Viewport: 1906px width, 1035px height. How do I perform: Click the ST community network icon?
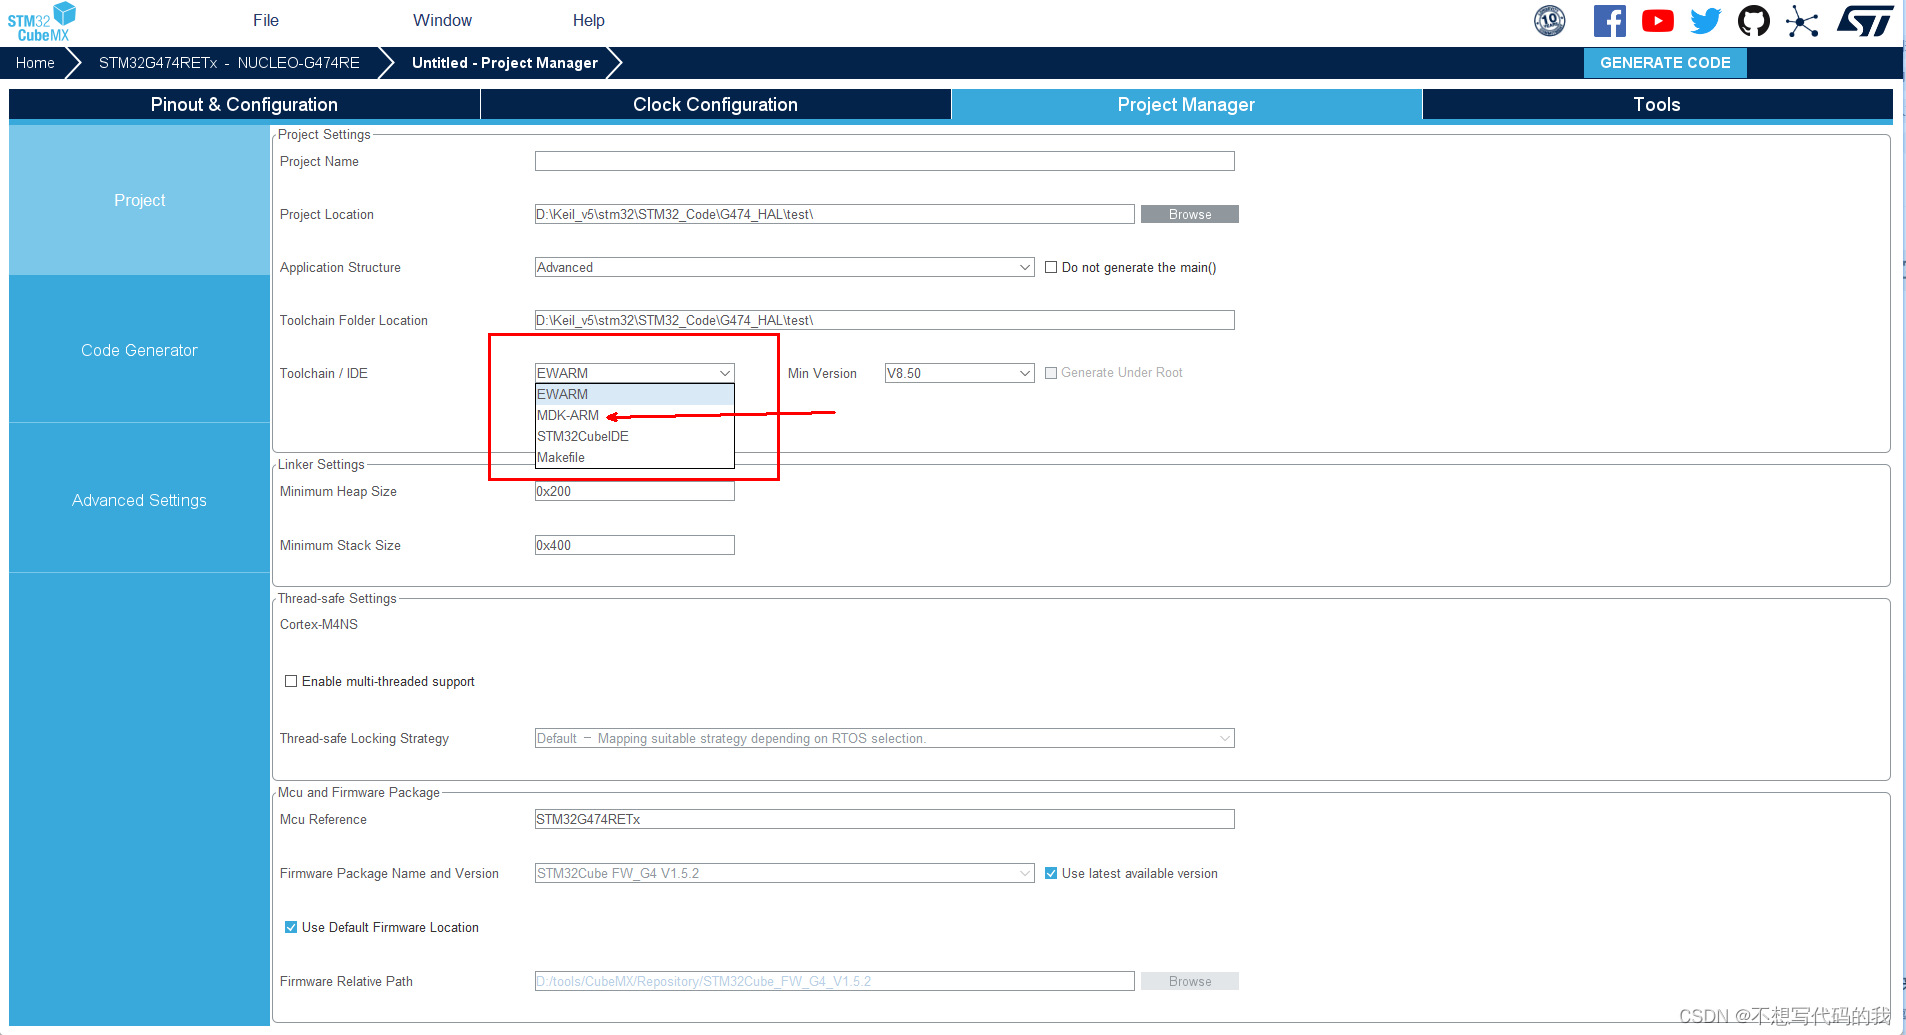pos(1802,21)
